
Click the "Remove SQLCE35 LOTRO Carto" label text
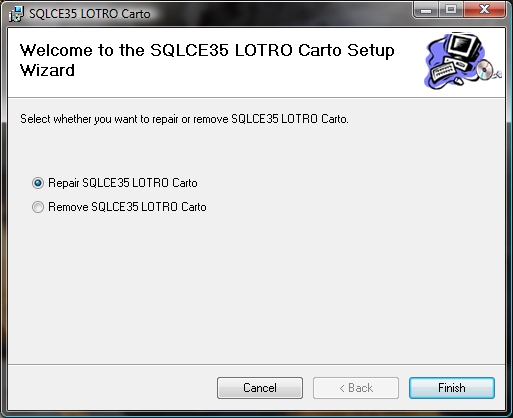coord(127,207)
